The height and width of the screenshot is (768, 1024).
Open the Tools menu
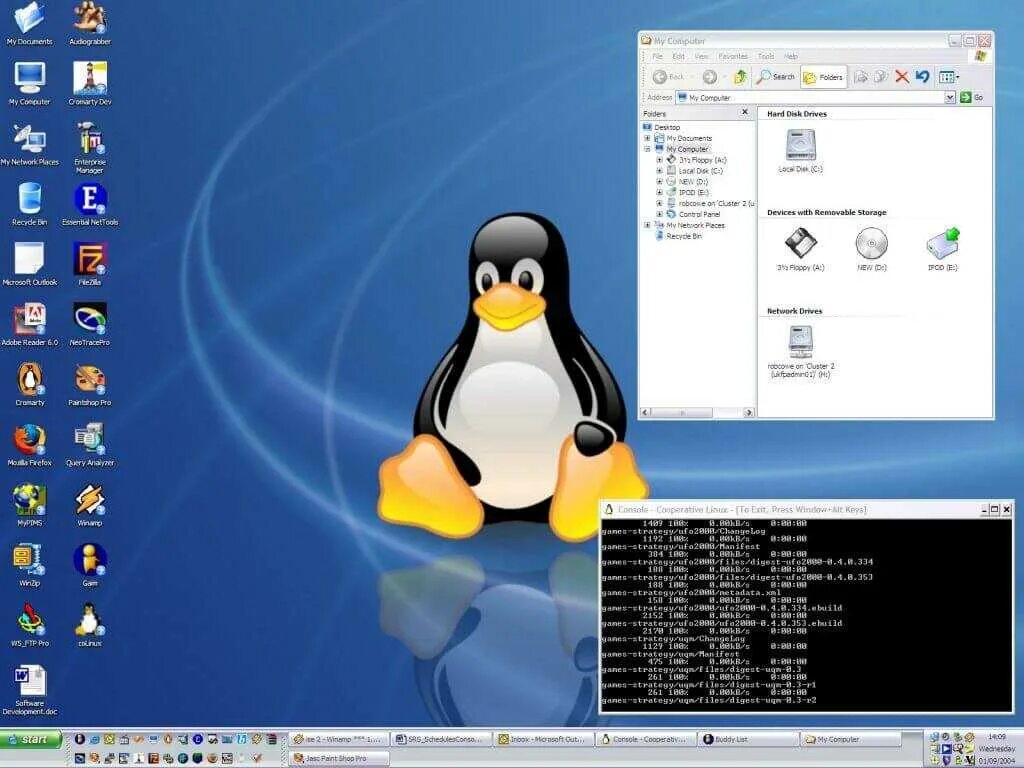point(766,56)
